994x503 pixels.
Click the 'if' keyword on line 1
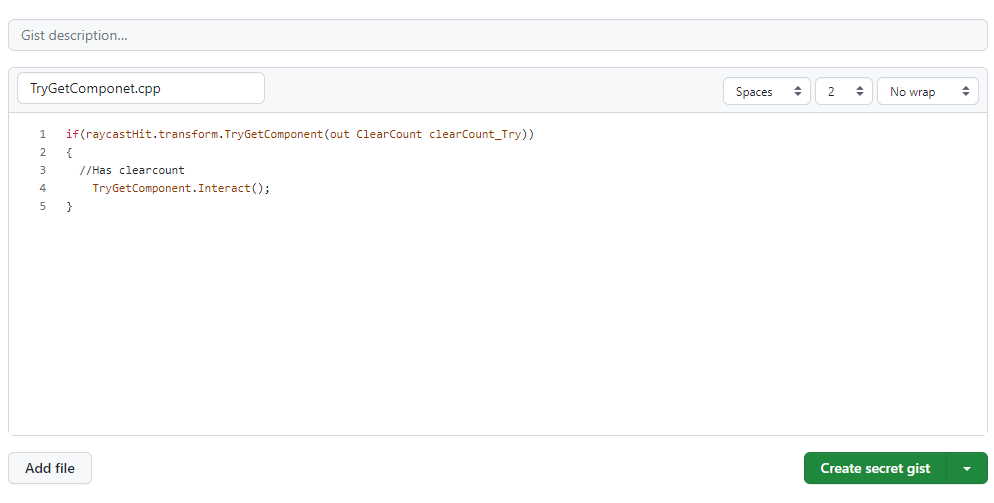click(72, 134)
